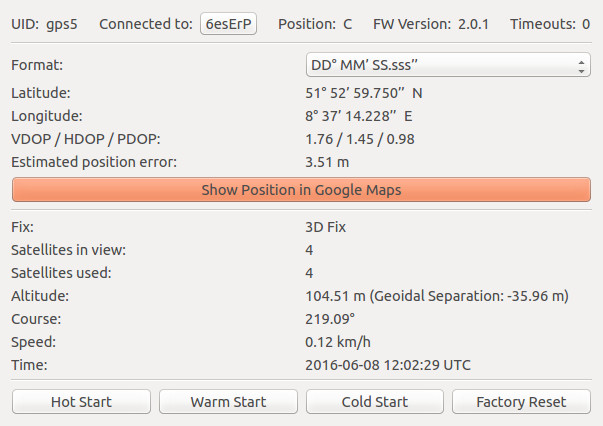Click the Time label
This screenshot has height=426, width=603.
[29, 365]
